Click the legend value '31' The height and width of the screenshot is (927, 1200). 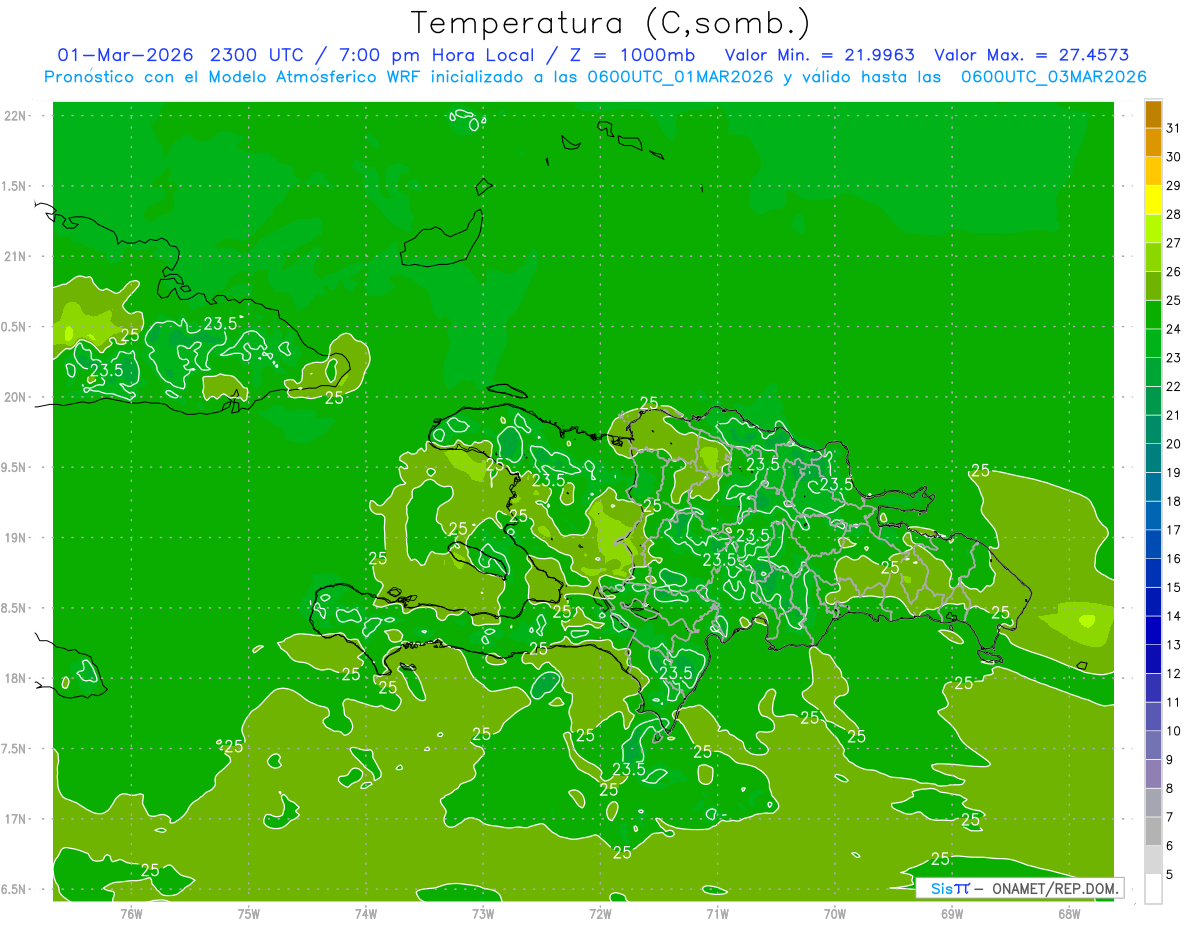(1174, 128)
